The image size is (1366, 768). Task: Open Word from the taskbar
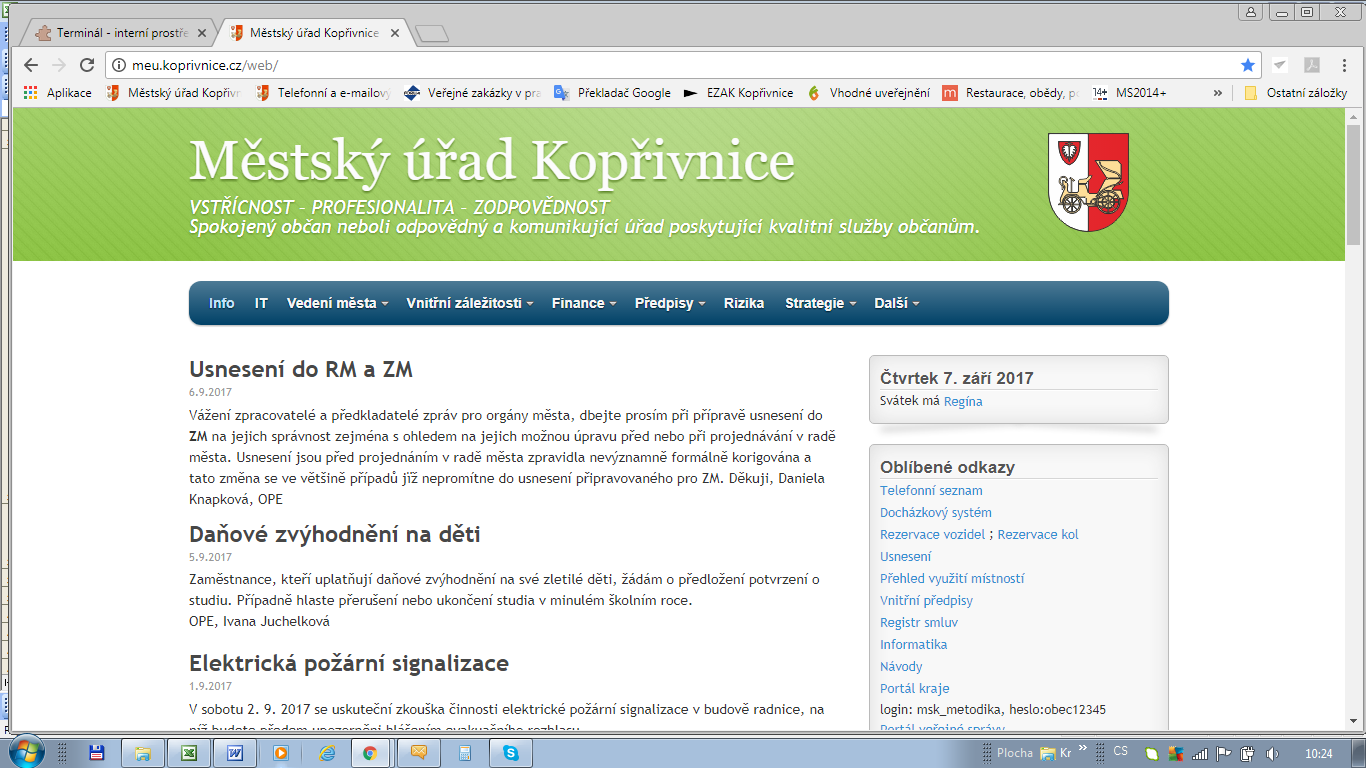tap(234, 752)
